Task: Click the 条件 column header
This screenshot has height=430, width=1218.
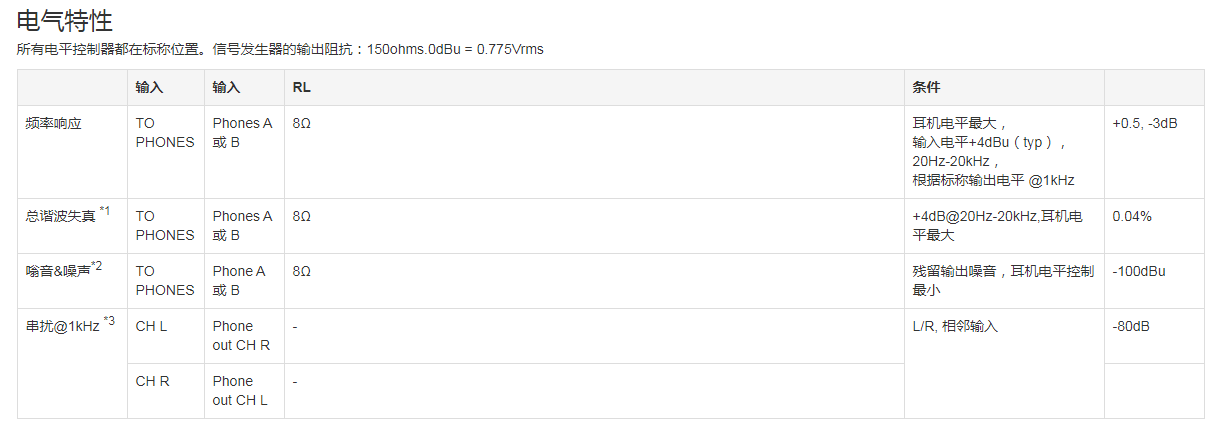Action: pyautogui.click(x=926, y=88)
